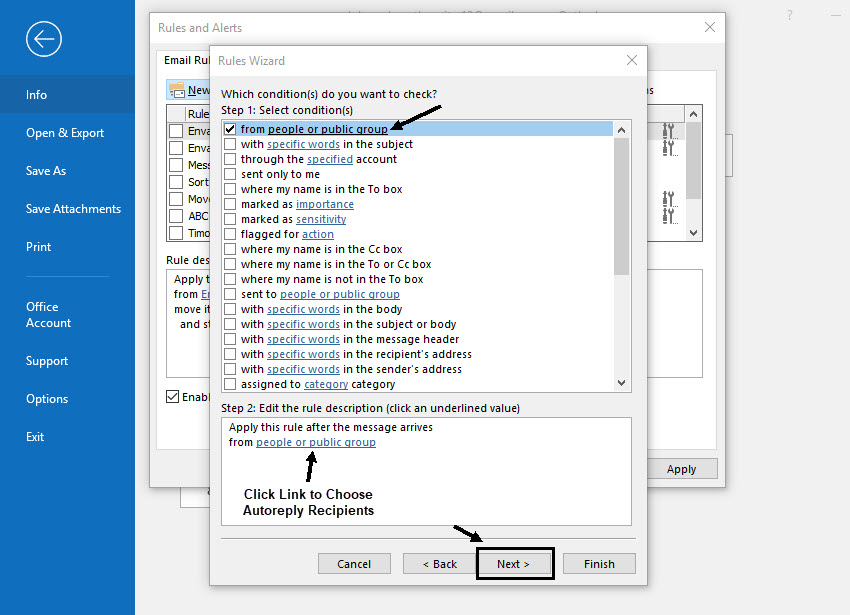The height and width of the screenshot is (615, 850).
Task: Click the New Rule icon in Rules and Alerts
Action: (x=177, y=90)
